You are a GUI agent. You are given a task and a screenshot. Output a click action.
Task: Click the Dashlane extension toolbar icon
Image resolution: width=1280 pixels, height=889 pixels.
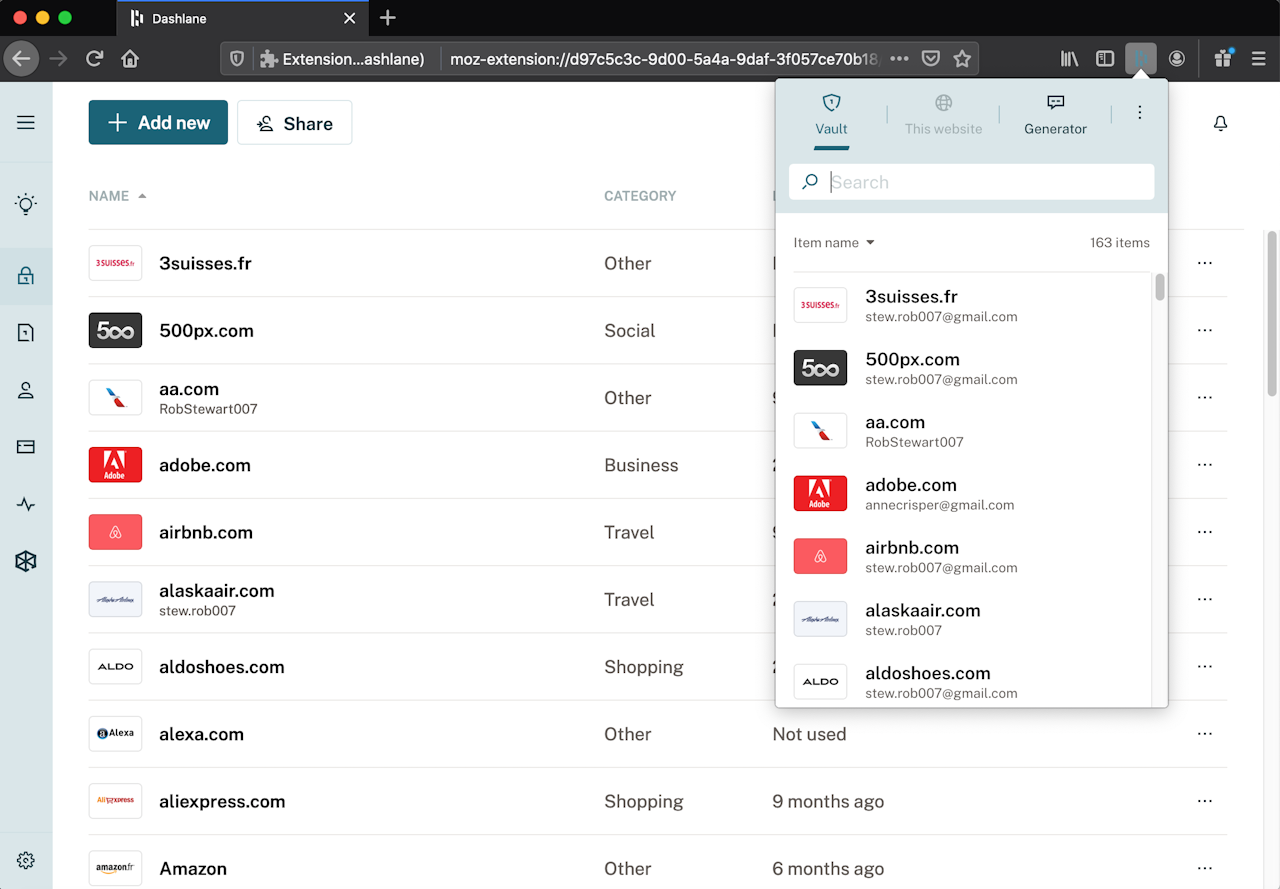[x=1141, y=59]
